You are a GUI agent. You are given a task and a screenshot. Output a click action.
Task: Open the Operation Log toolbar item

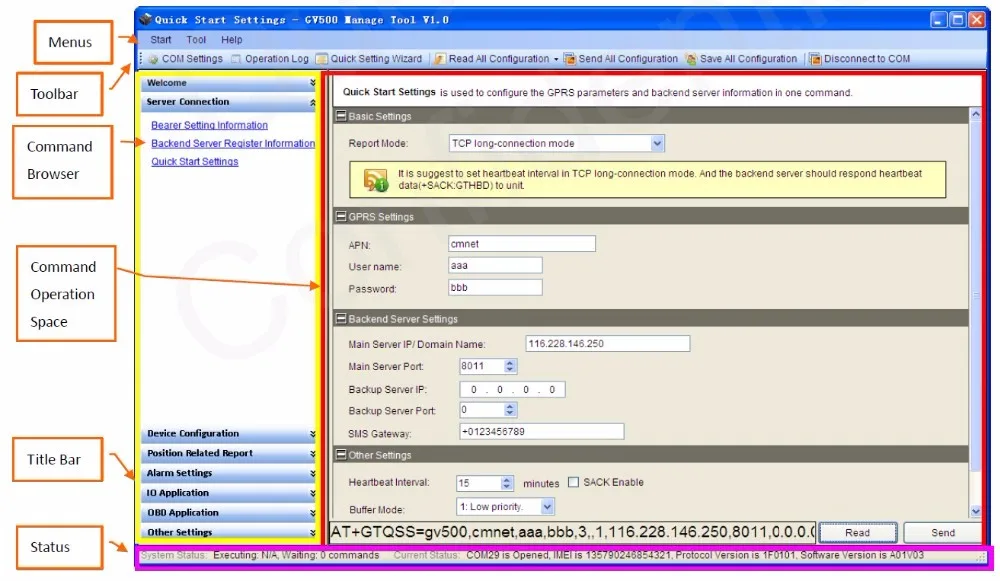270,59
